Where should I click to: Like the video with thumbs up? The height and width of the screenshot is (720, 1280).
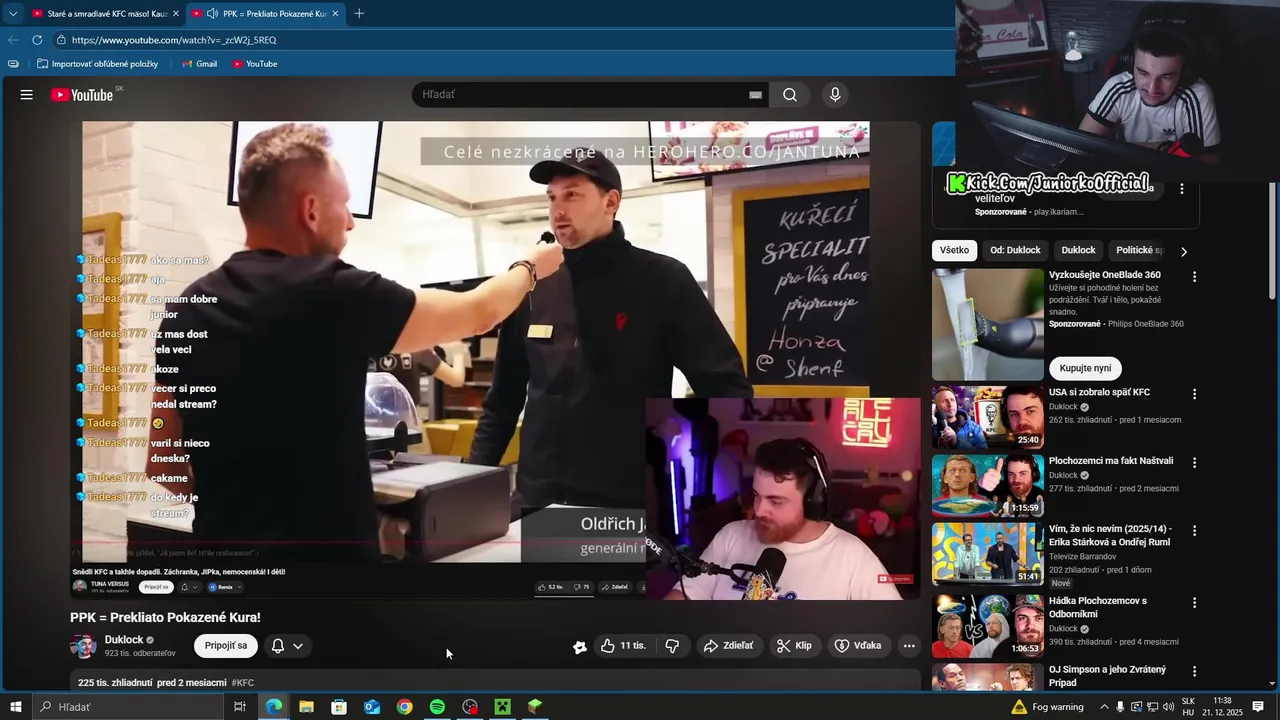(623, 646)
